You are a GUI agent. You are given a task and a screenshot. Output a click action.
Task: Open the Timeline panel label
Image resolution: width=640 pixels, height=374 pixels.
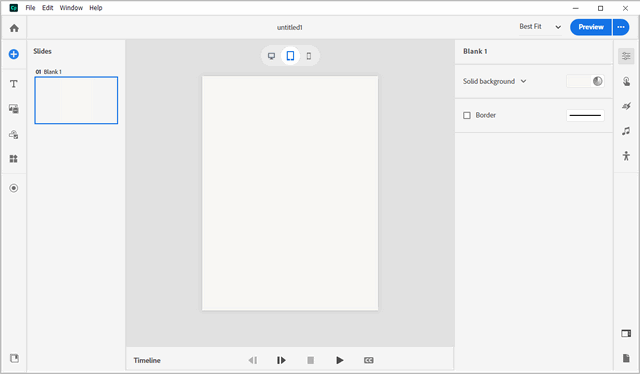coord(147,360)
